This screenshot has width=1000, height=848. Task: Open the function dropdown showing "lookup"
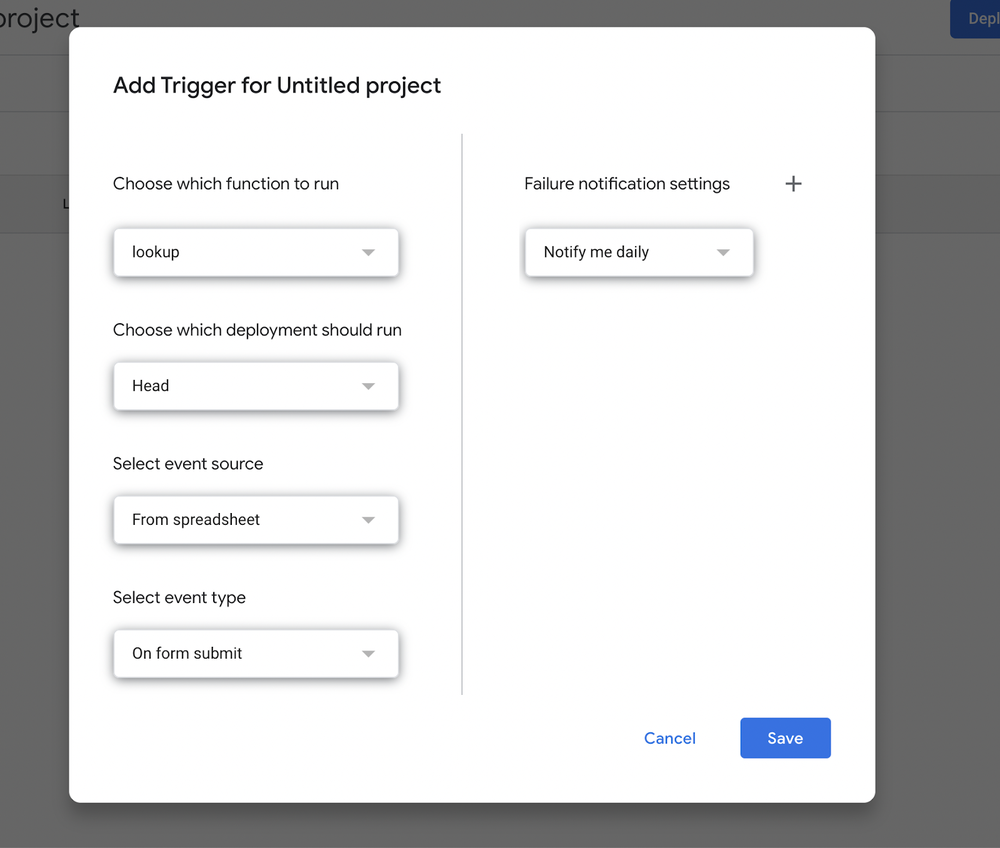(x=255, y=252)
